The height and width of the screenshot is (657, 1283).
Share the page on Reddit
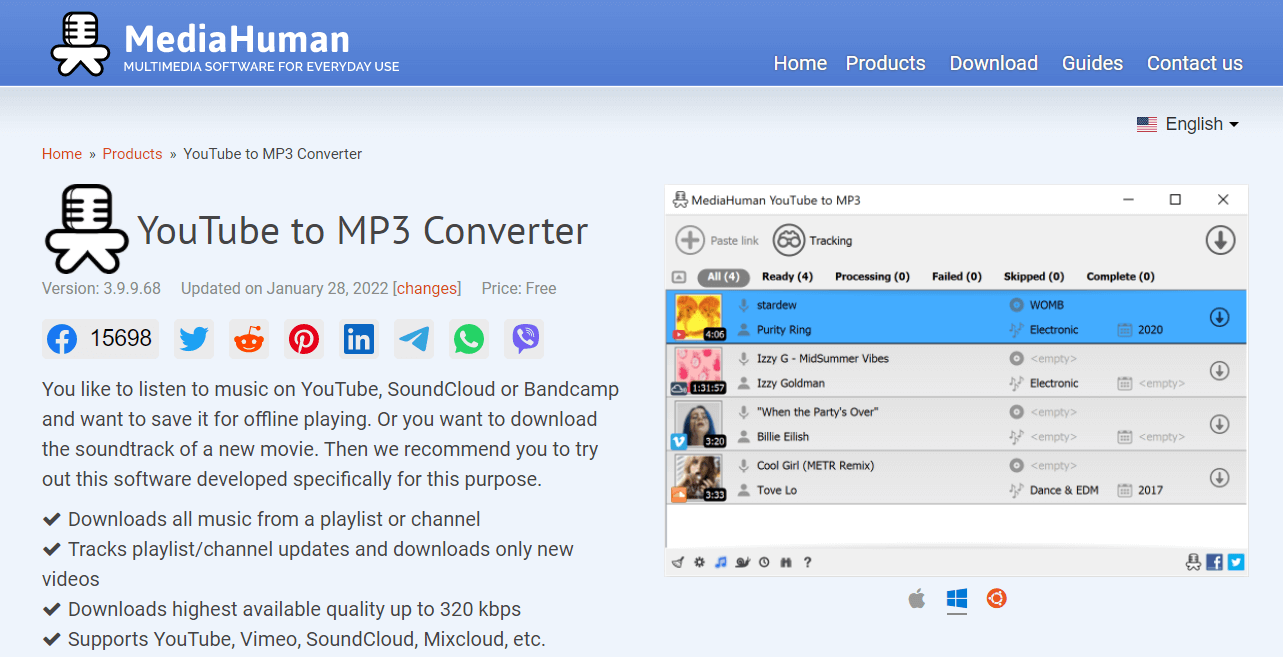pyautogui.click(x=249, y=339)
